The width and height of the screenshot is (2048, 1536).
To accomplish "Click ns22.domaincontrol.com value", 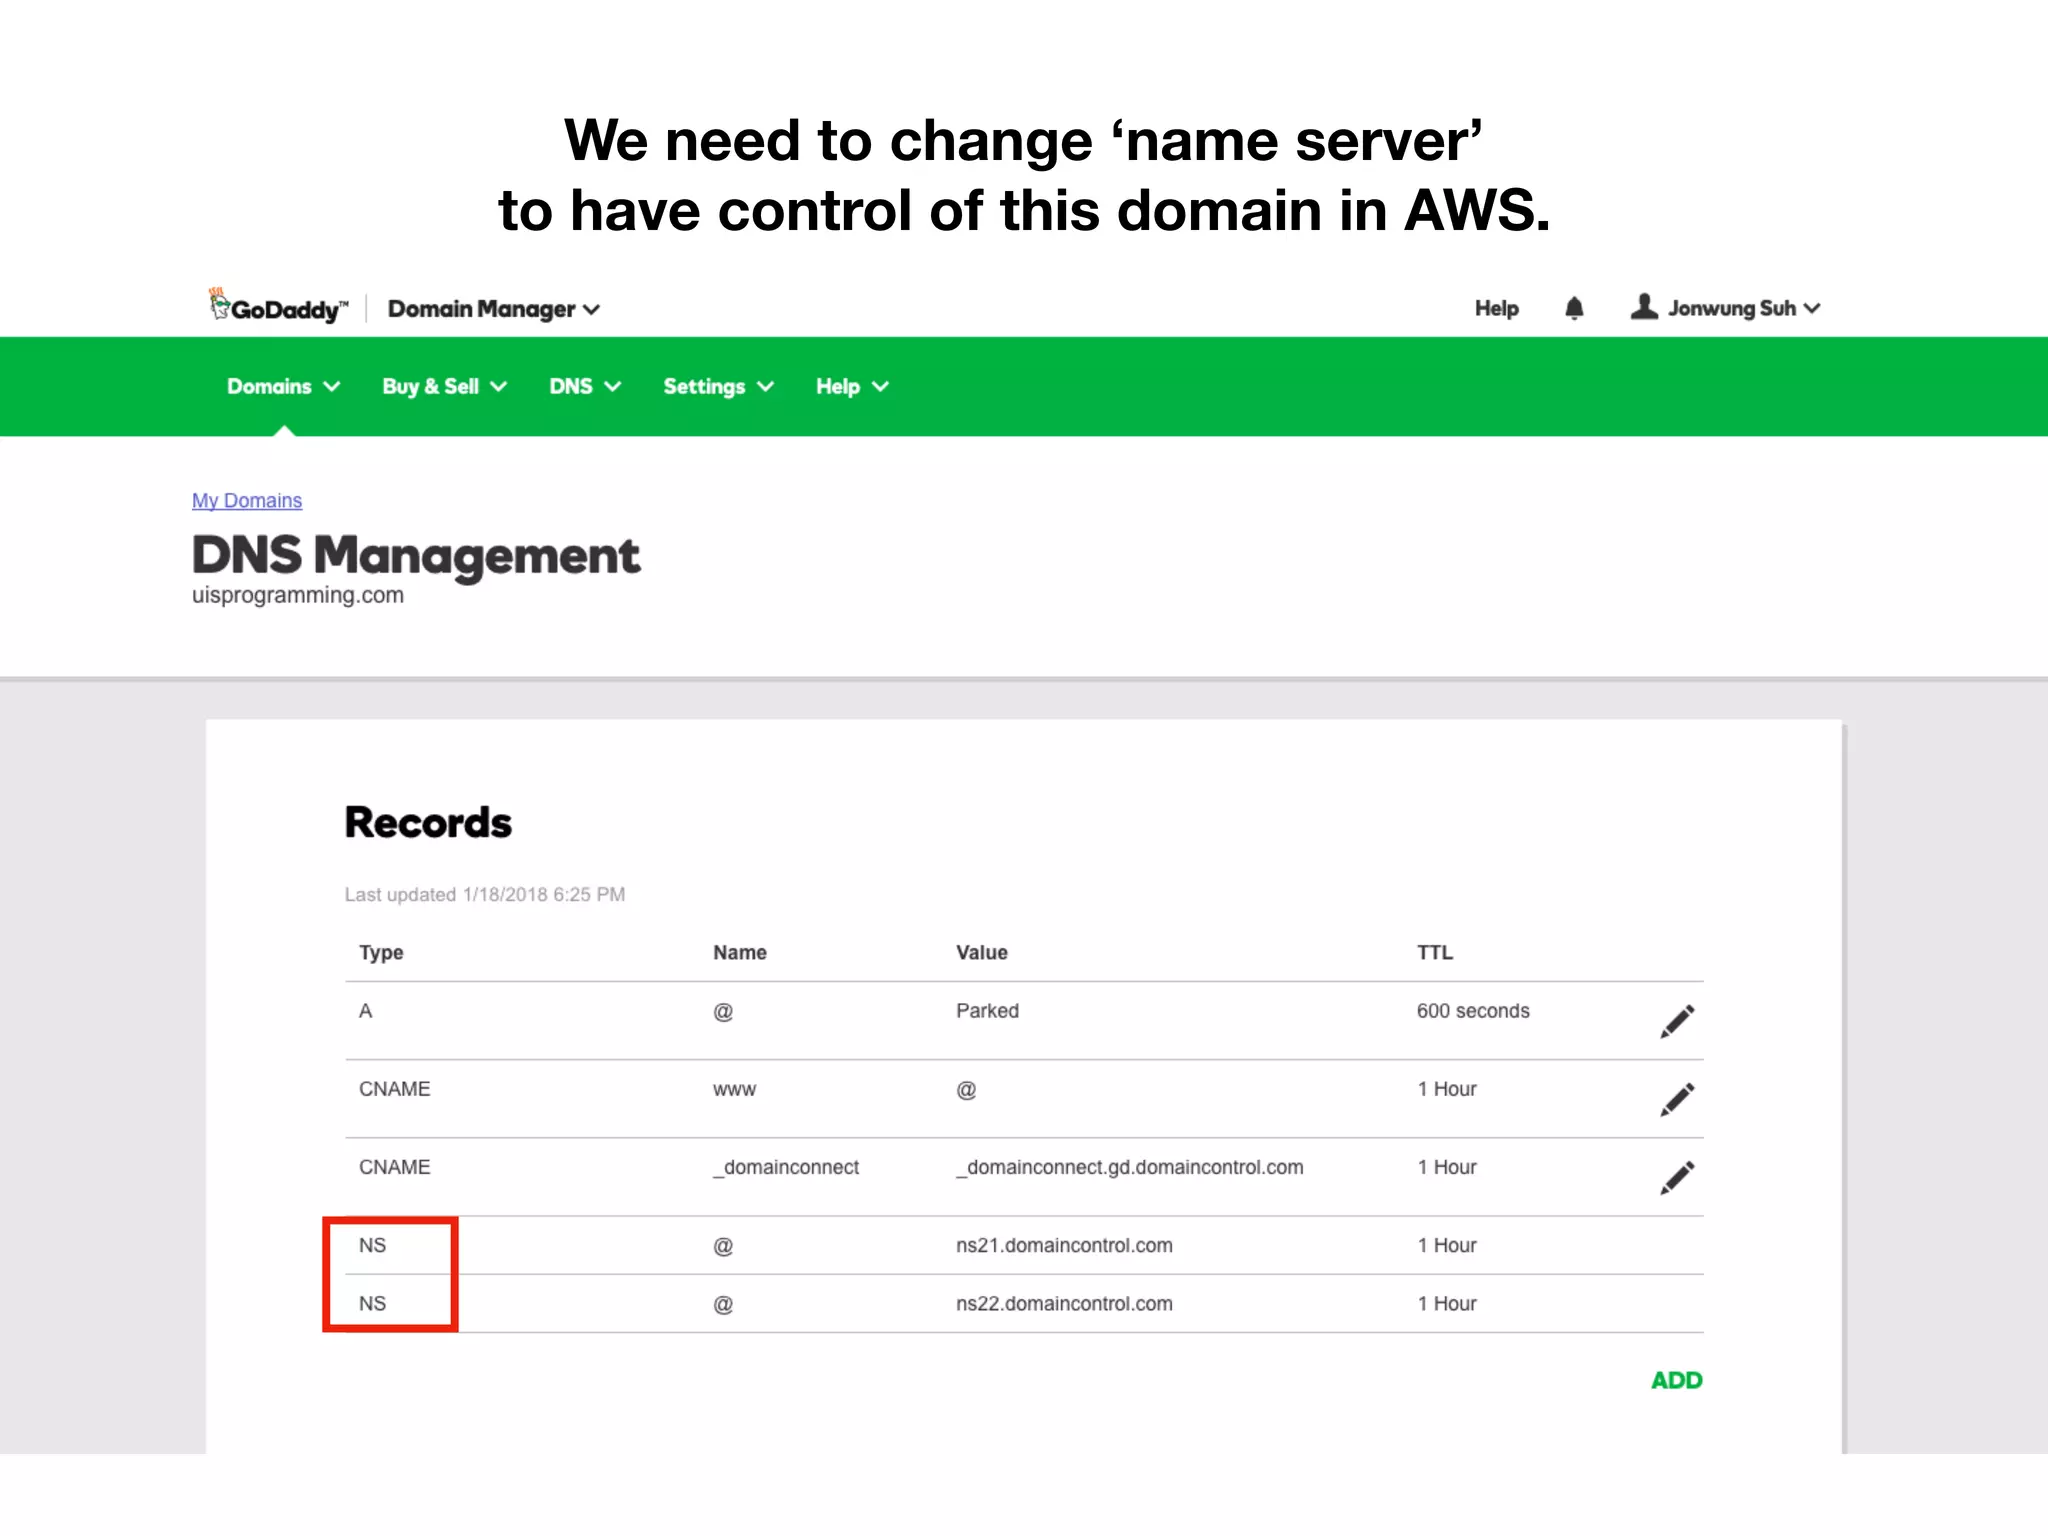I will click(x=1064, y=1303).
